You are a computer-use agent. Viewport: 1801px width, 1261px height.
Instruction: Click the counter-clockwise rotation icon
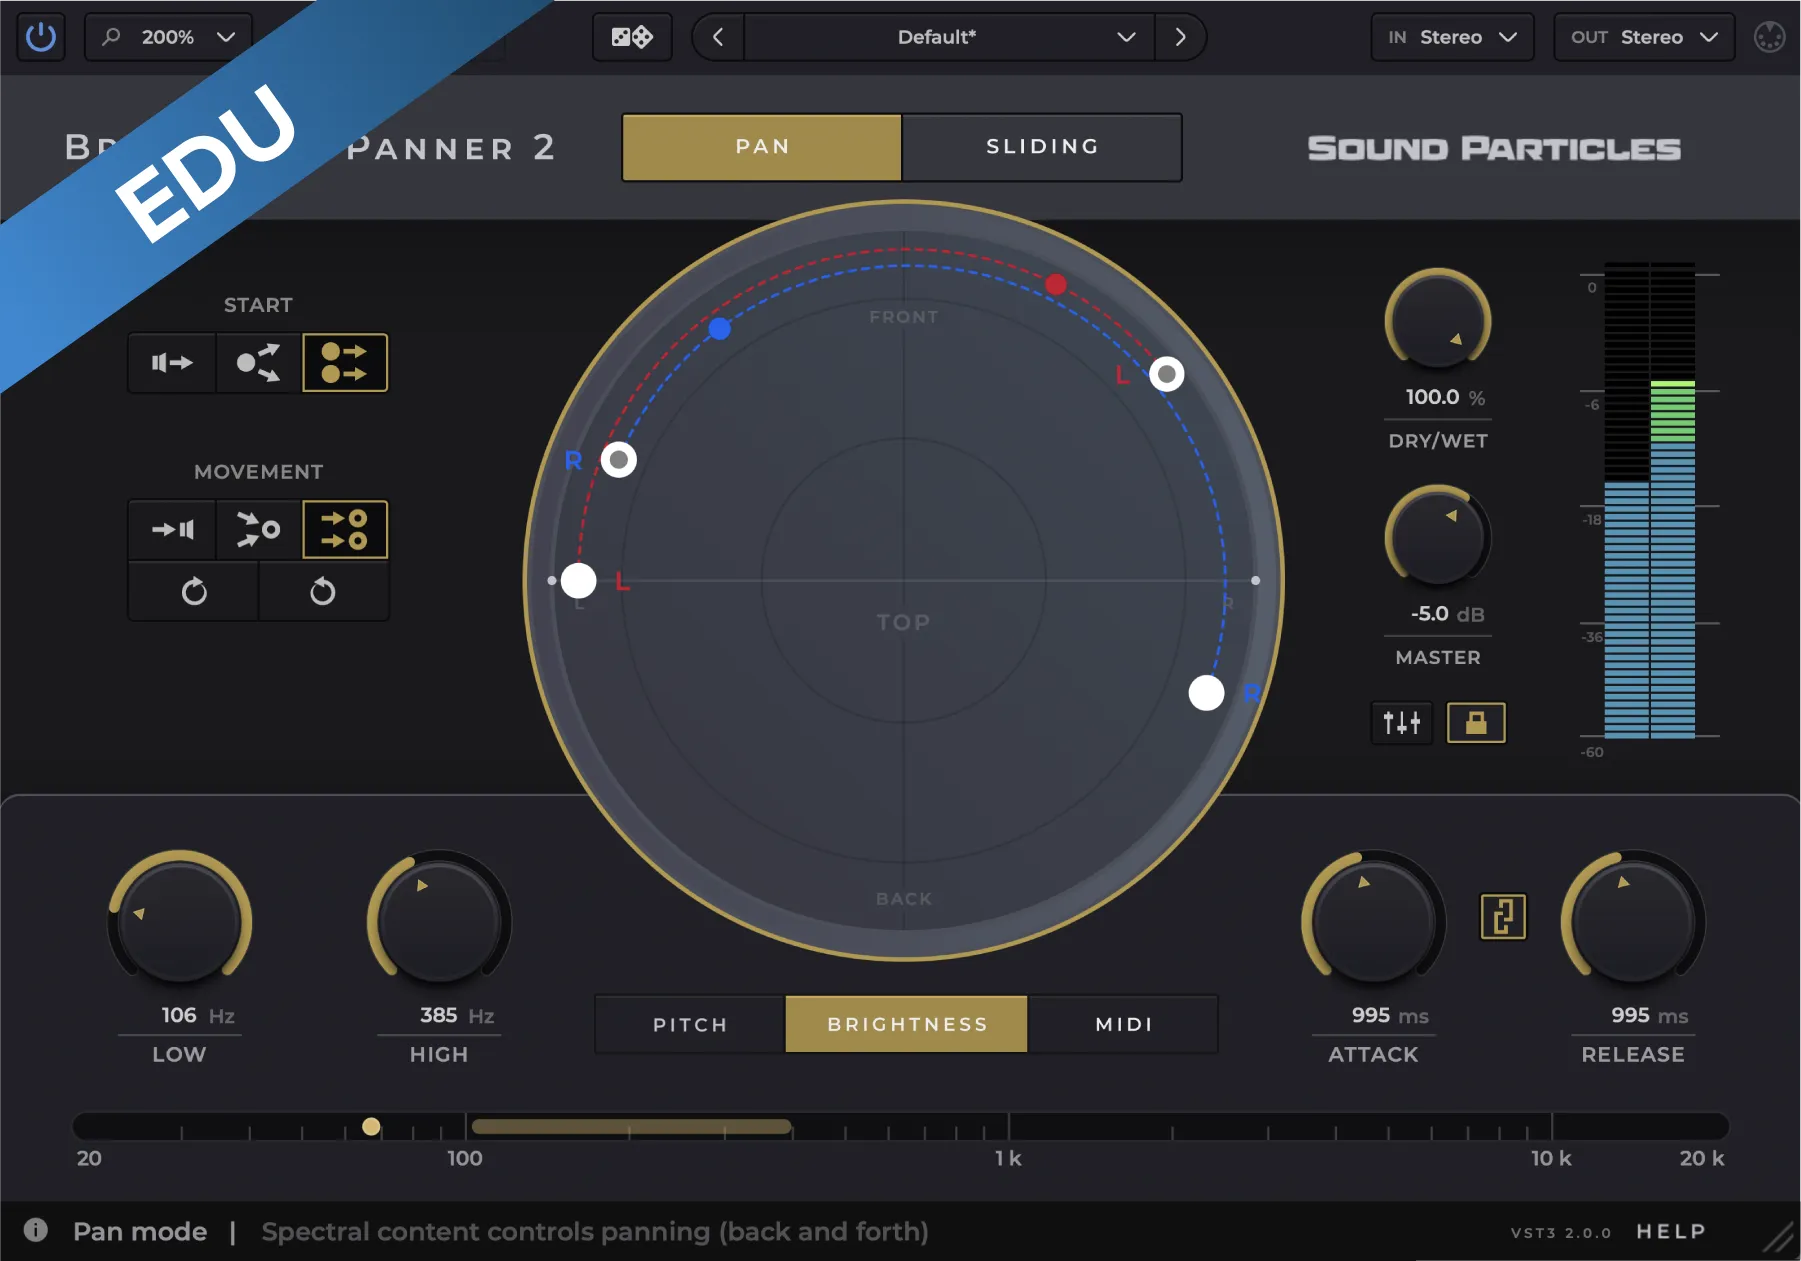tap(323, 591)
